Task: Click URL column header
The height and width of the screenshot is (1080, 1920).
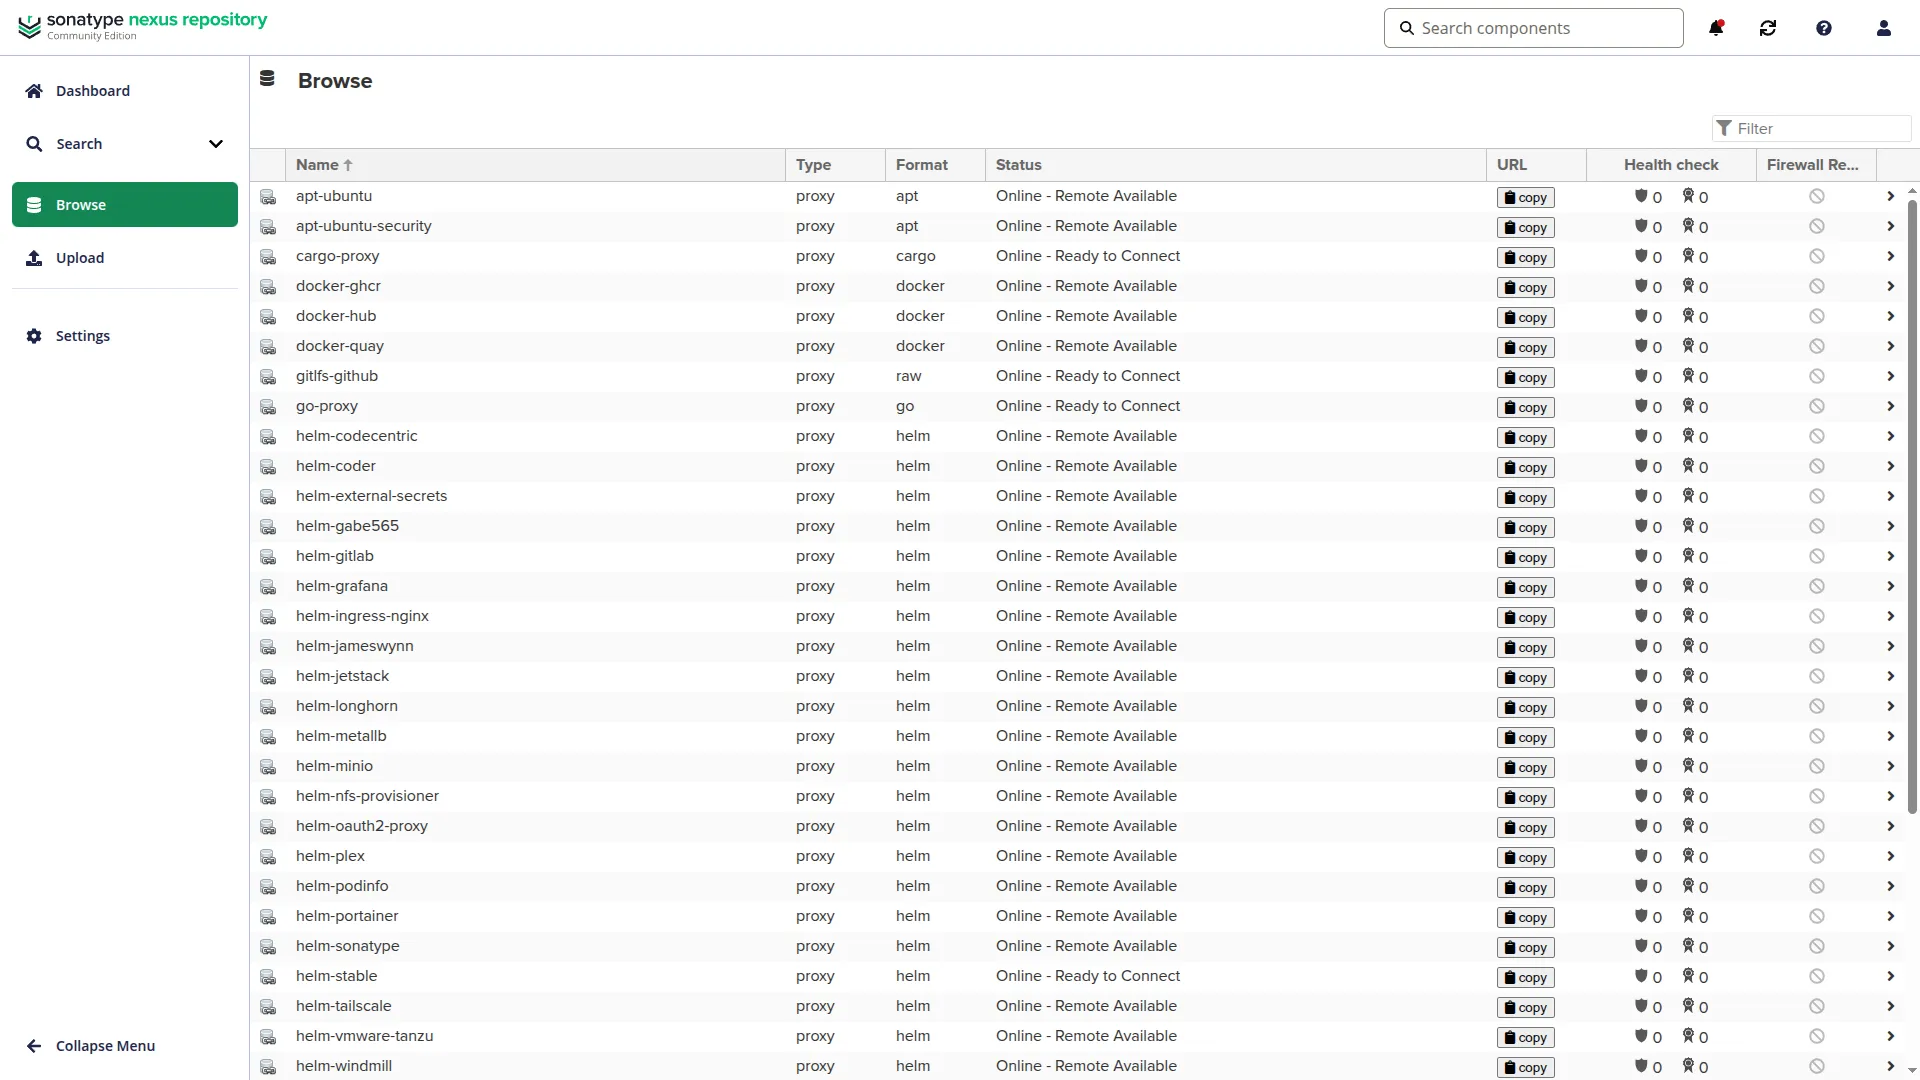Action: coord(1536,165)
